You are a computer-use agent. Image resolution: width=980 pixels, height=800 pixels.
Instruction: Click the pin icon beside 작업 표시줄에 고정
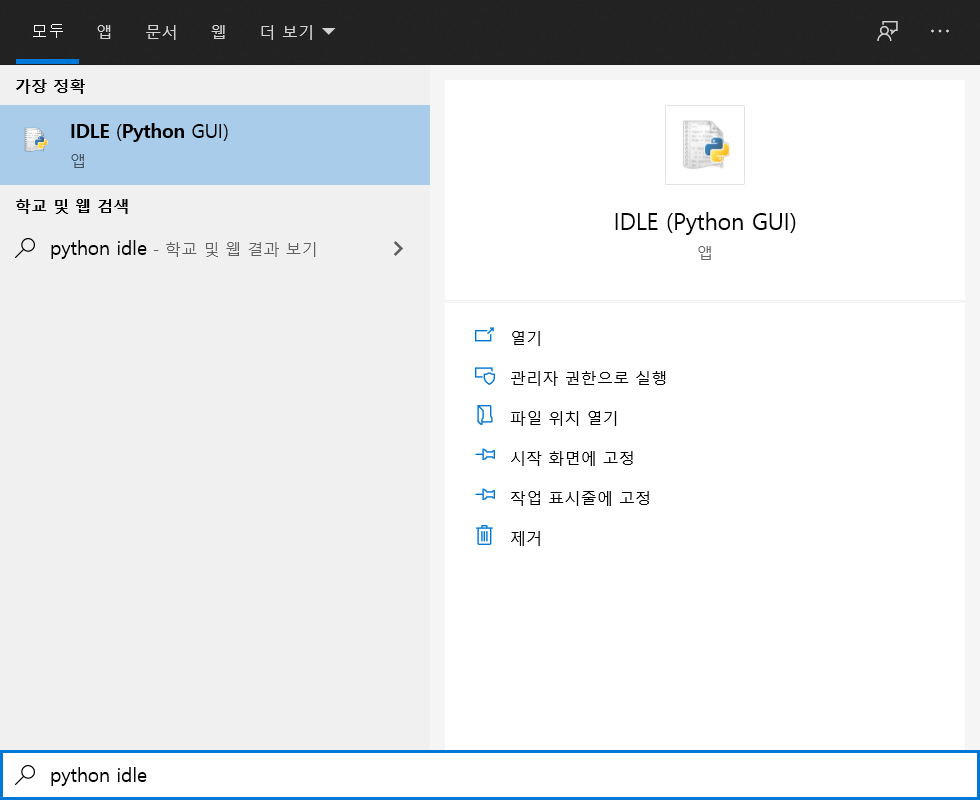pyautogui.click(x=485, y=496)
